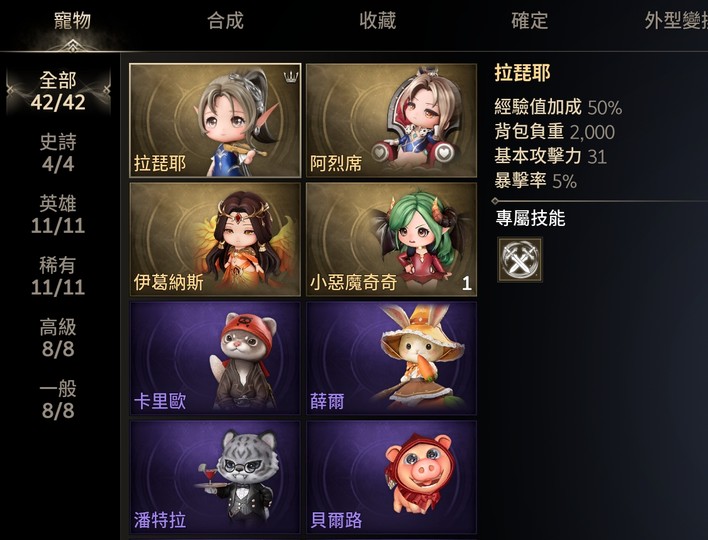The image size is (708, 540).
Task: Show 稀有 11/11 pets only
Action: (x=58, y=276)
